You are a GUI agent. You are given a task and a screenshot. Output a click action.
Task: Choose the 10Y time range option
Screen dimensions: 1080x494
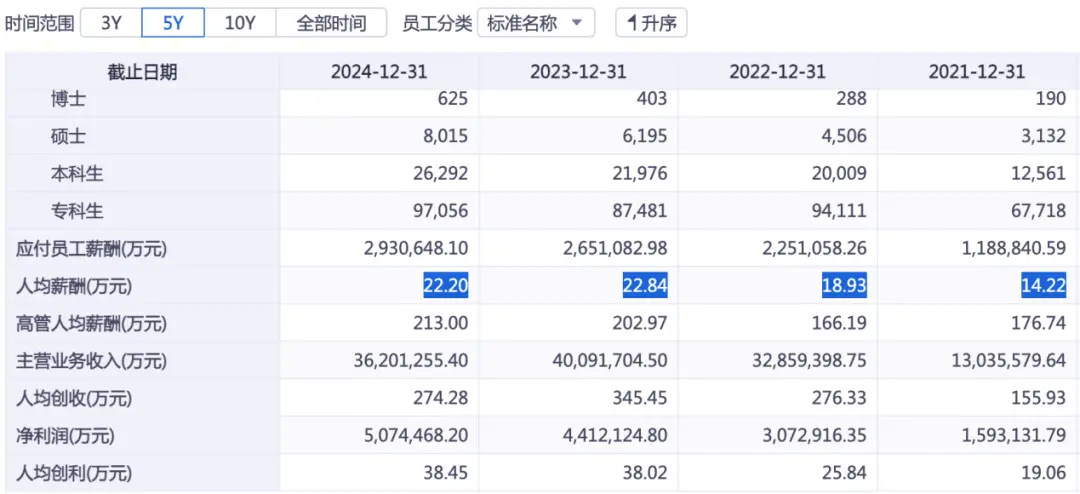click(x=240, y=23)
